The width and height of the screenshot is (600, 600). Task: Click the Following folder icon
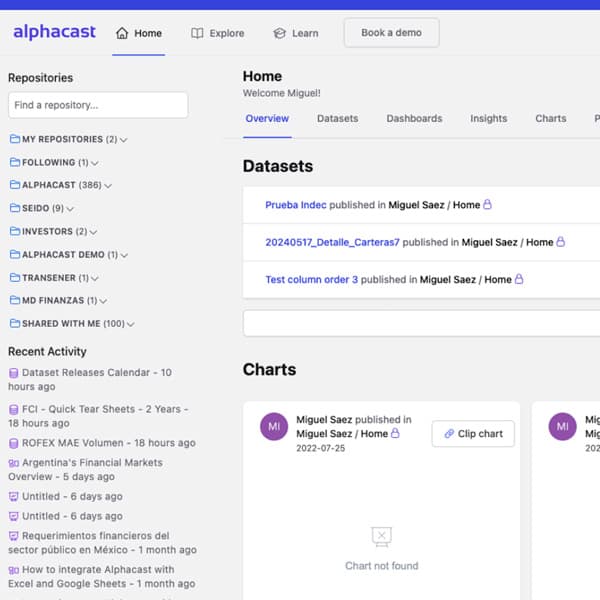click(x=15, y=162)
